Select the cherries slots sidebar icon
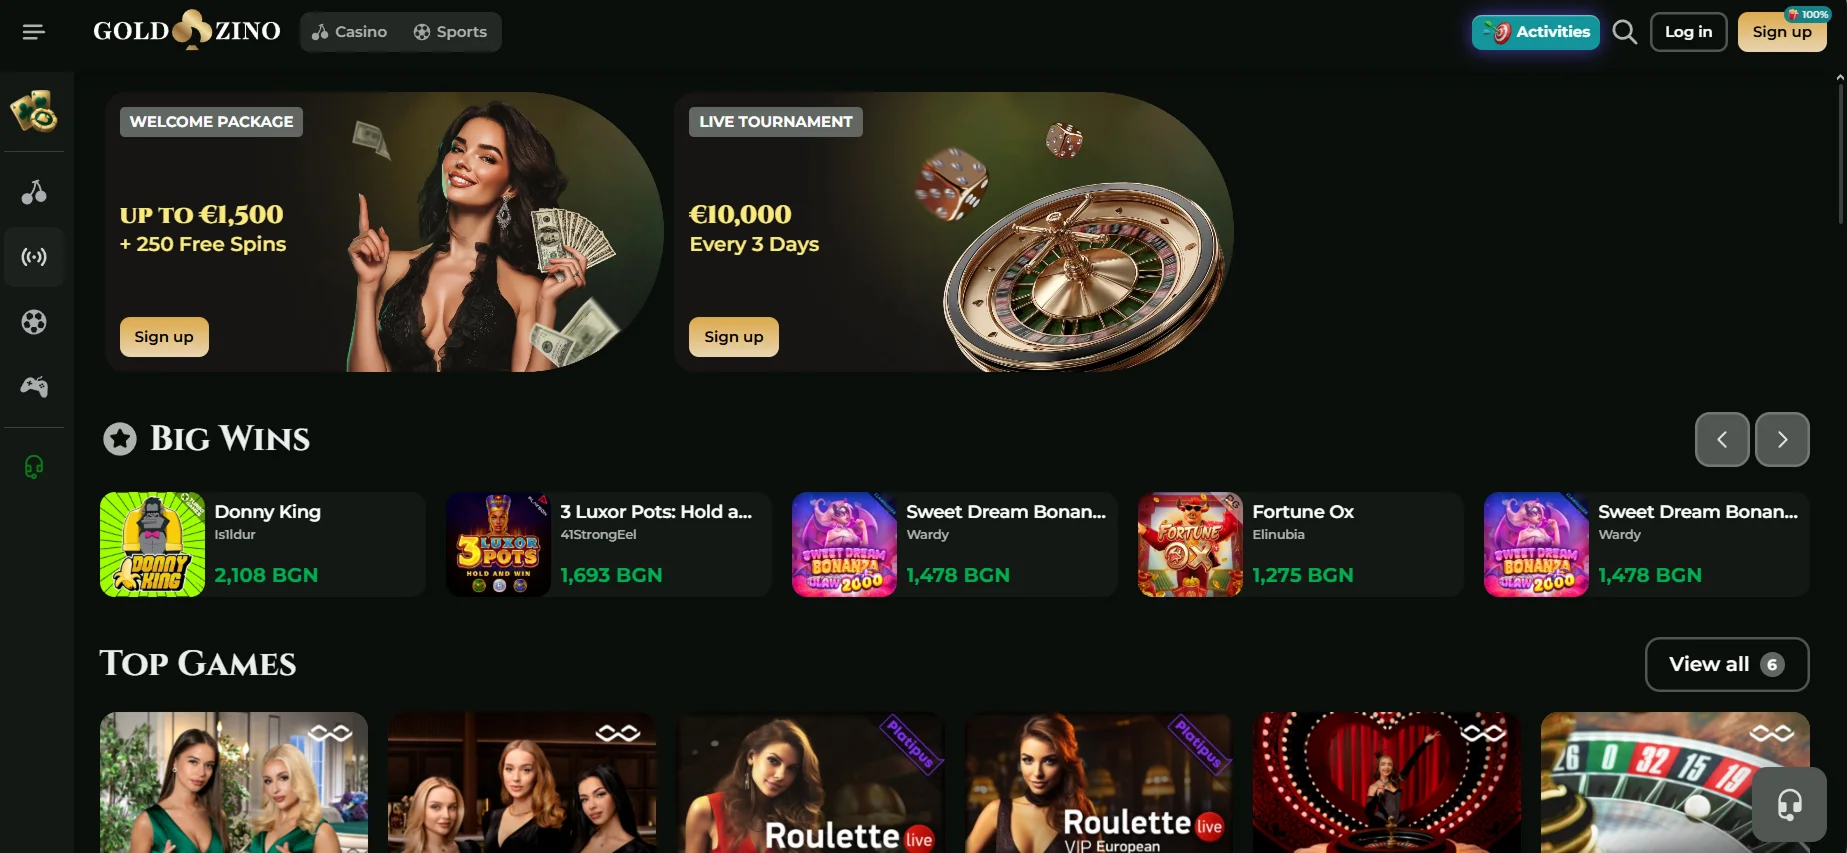 [x=34, y=192]
